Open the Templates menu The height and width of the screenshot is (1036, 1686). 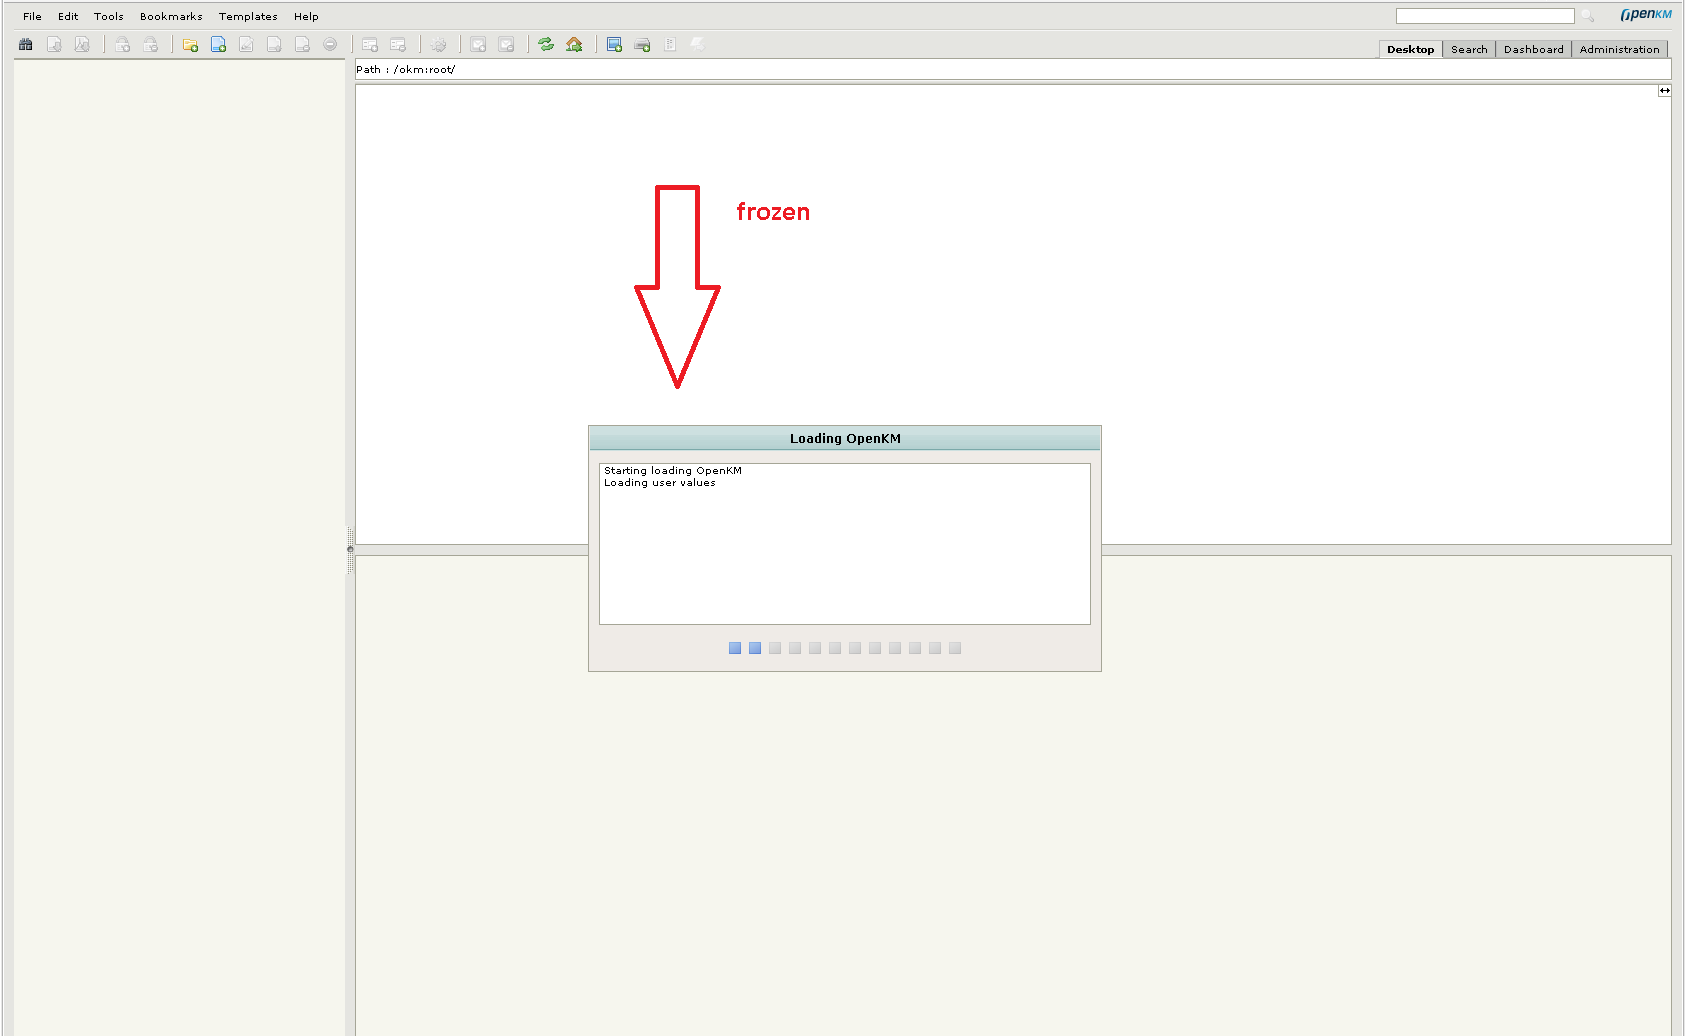(x=247, y=16)
